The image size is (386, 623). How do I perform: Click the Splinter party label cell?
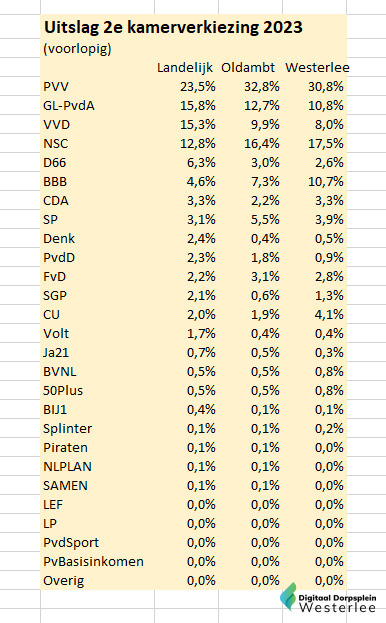pyautogui.click(x=68, y=428)
